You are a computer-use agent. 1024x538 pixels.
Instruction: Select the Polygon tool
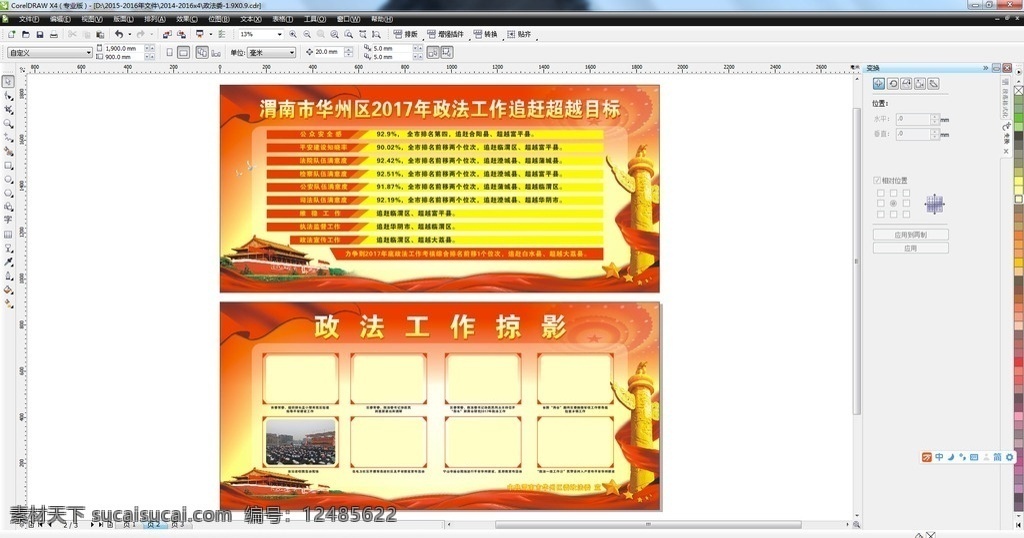point(8,193)
